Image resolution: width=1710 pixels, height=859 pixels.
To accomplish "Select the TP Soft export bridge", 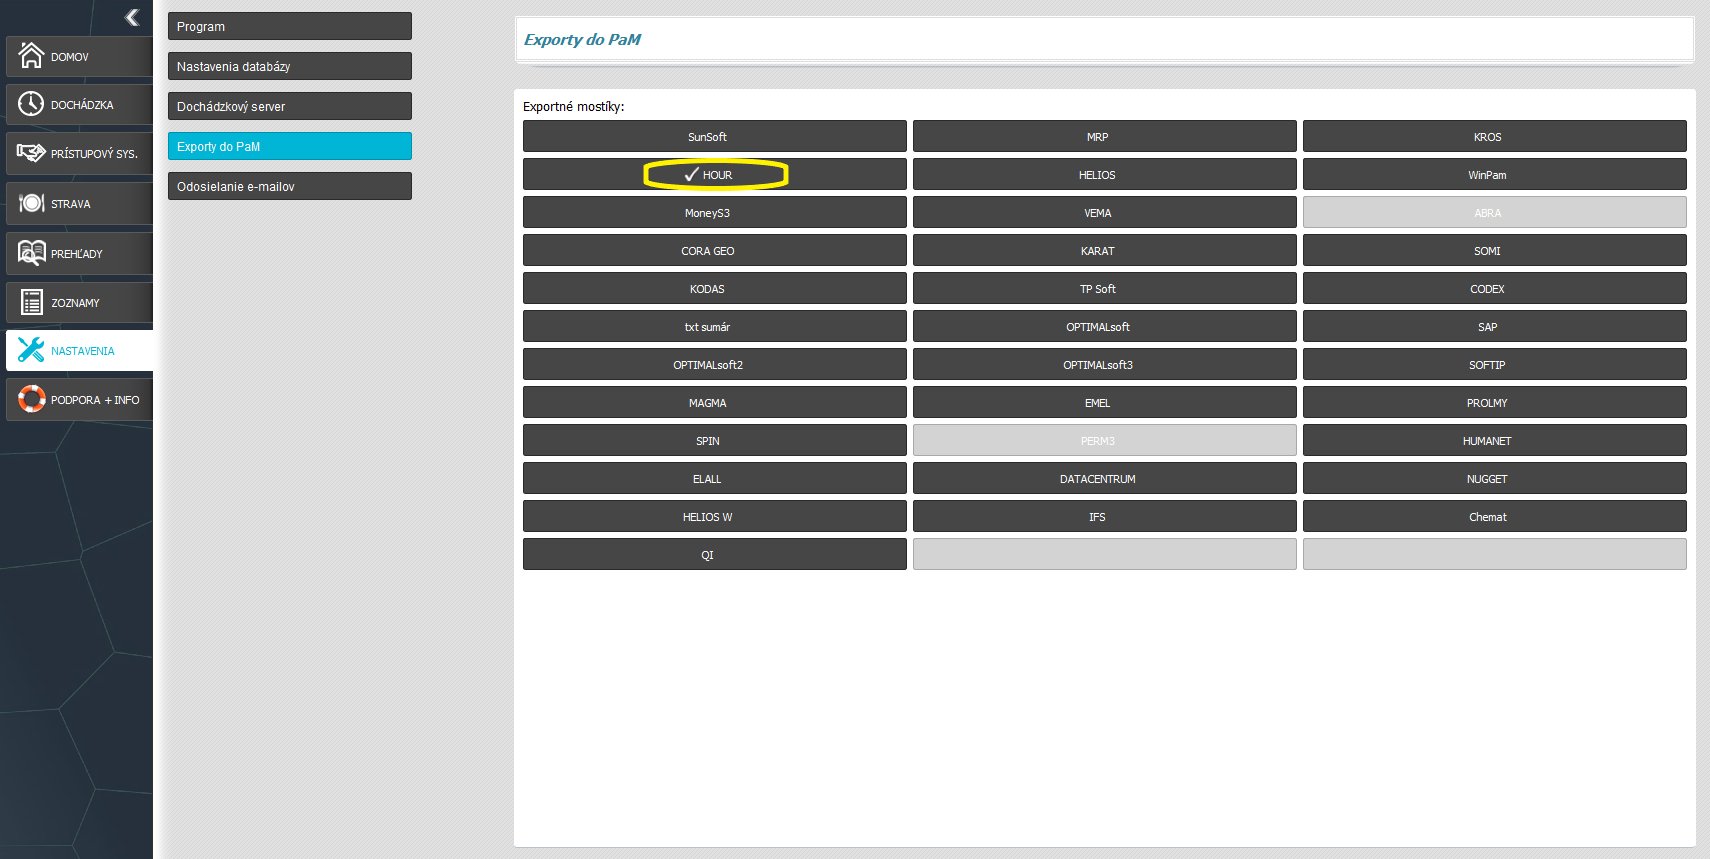I will (1105, 288).
